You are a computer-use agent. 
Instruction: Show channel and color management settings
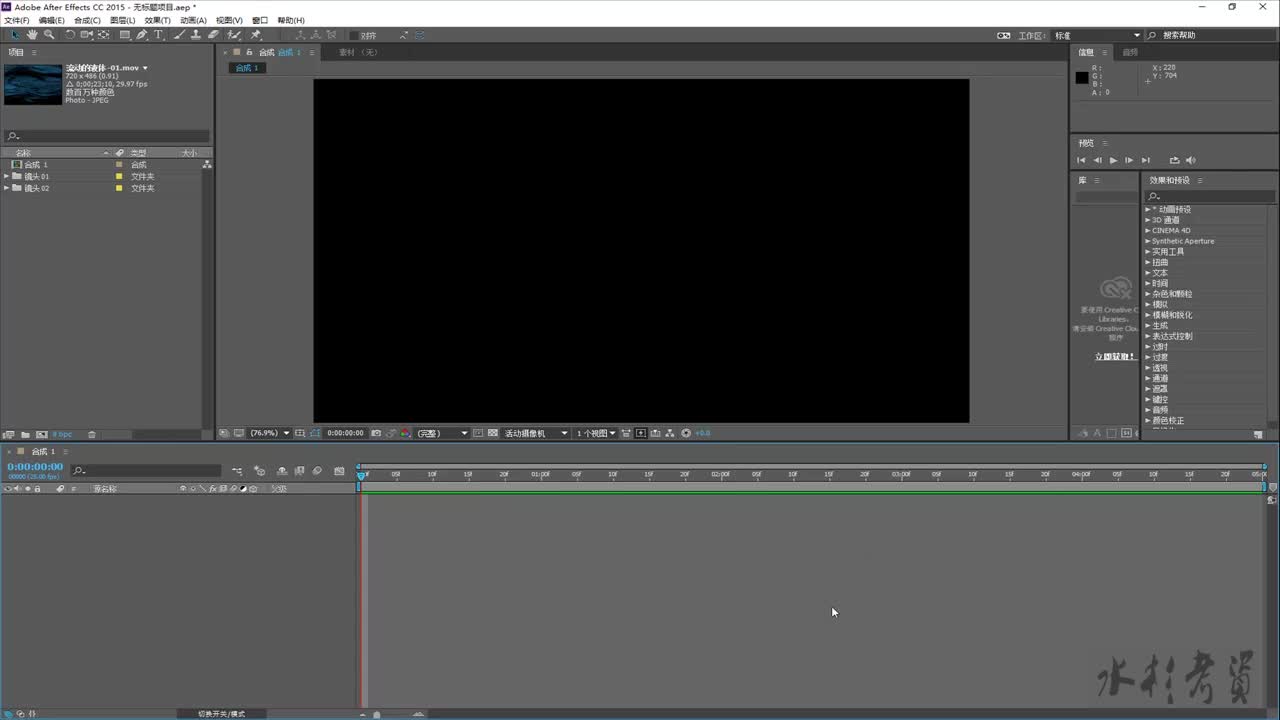[x=405, y=433]
